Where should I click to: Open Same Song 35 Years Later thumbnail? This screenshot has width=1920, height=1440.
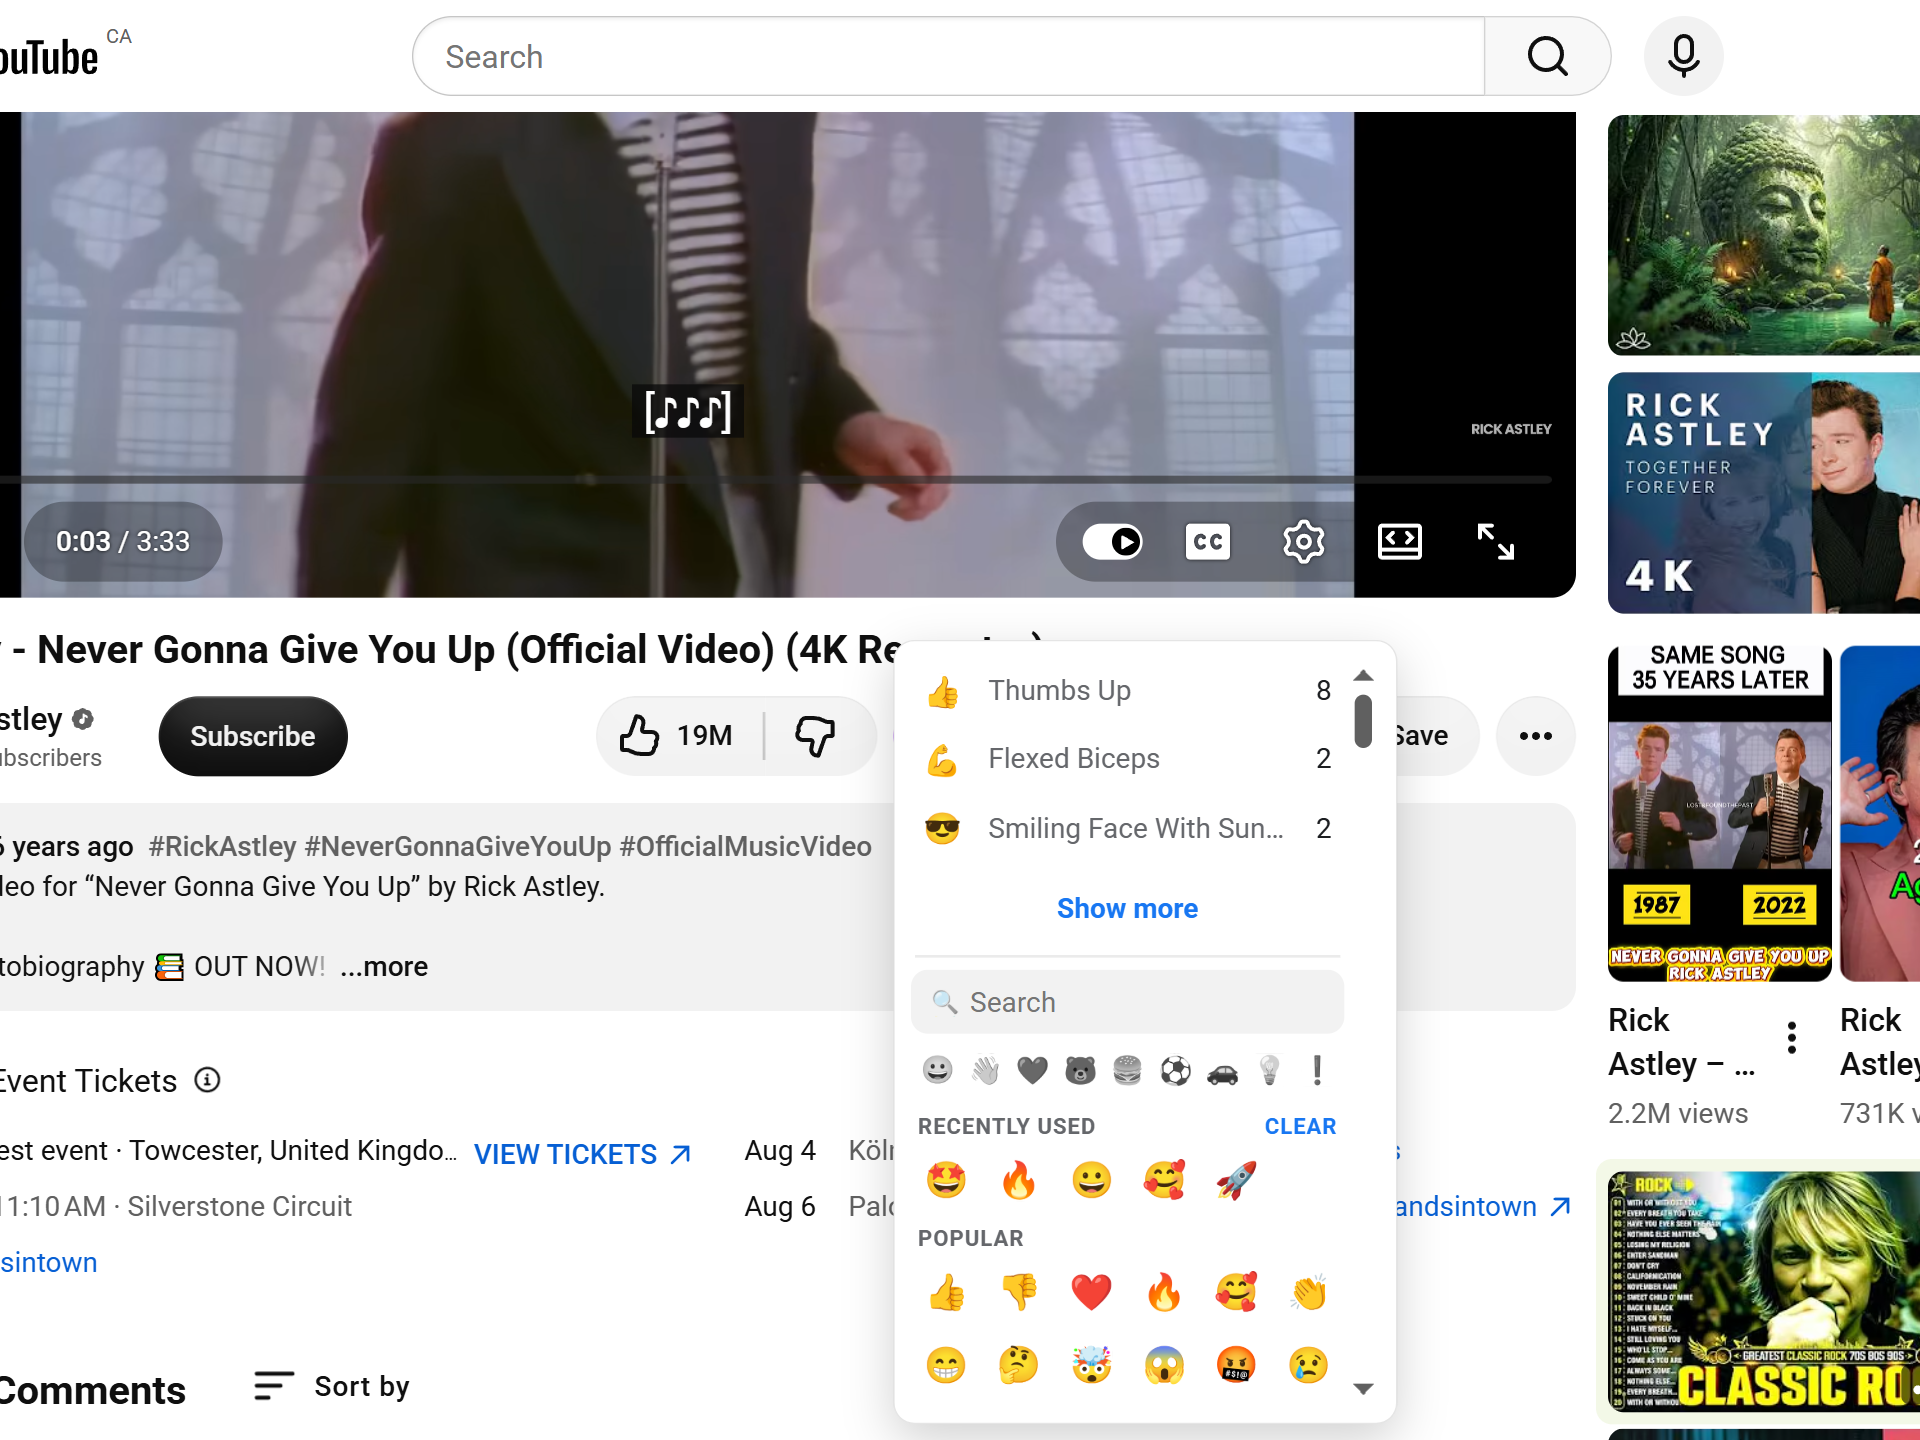point(1720,814)
